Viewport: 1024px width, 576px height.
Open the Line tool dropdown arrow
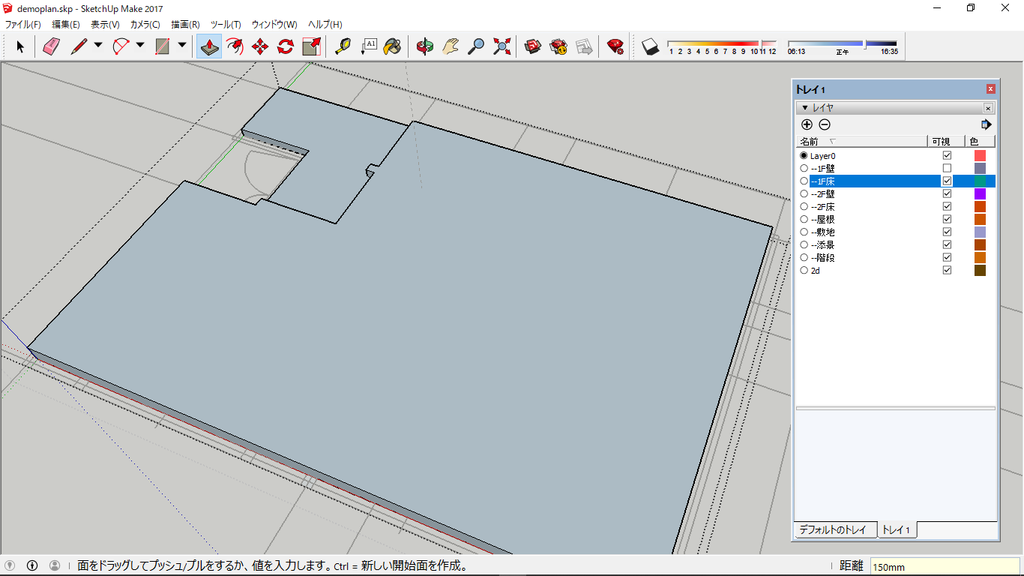click(98, 46)
